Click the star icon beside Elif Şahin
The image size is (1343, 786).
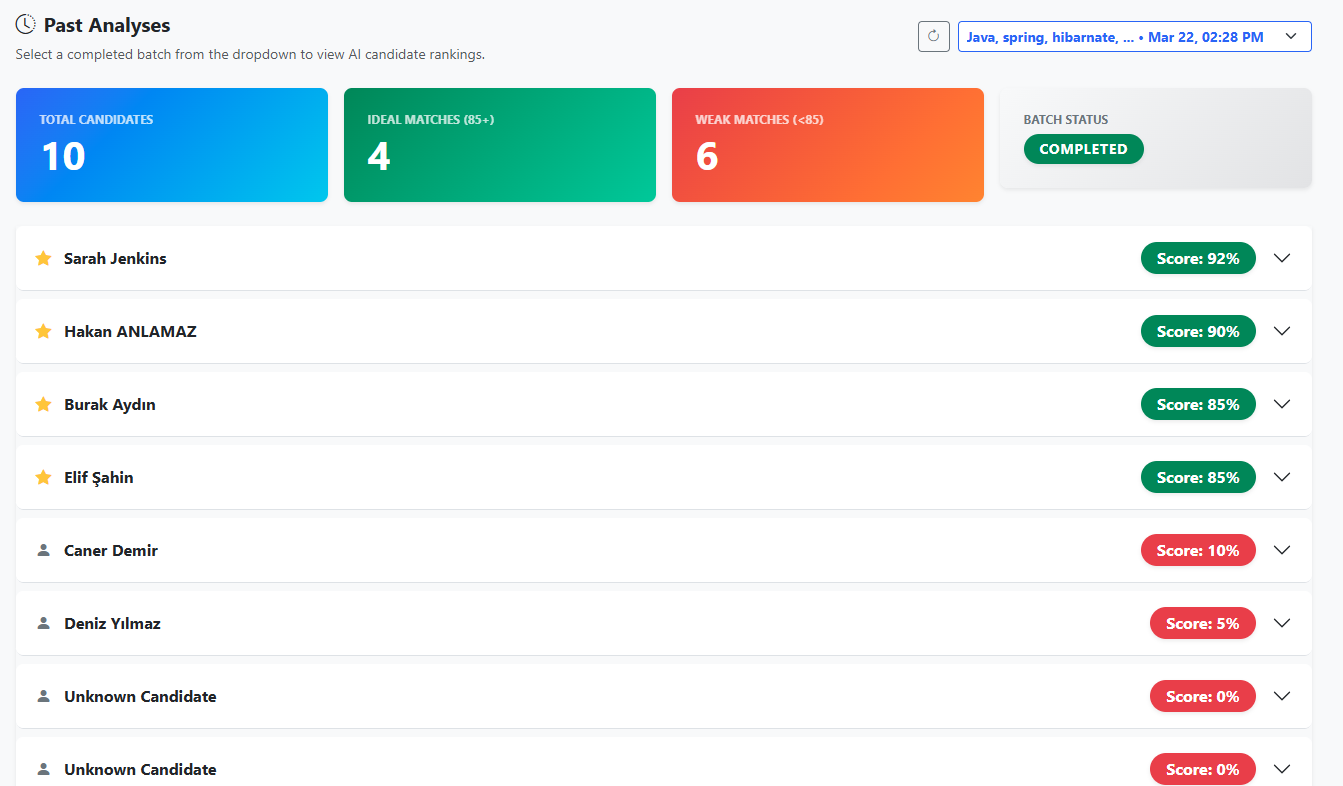(x=42, y=477)
